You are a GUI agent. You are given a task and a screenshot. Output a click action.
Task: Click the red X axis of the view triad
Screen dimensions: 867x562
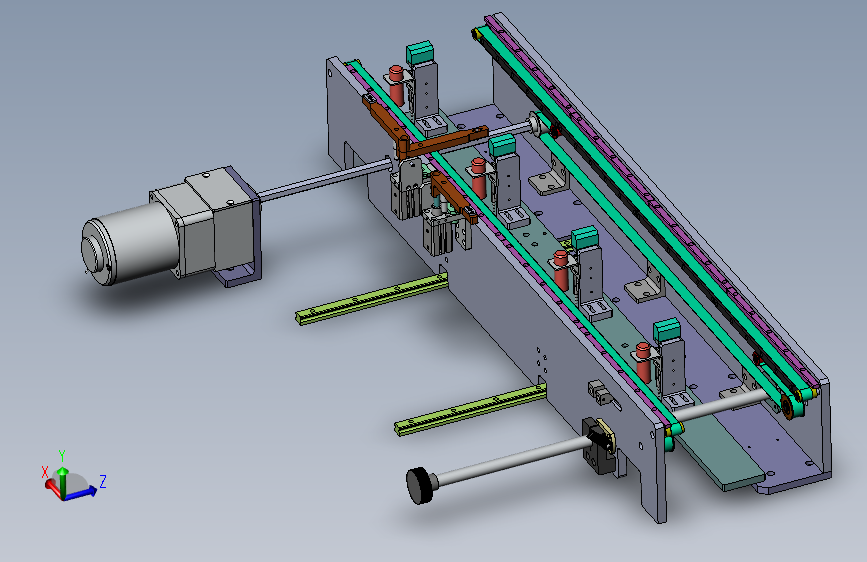pos(52,487)
